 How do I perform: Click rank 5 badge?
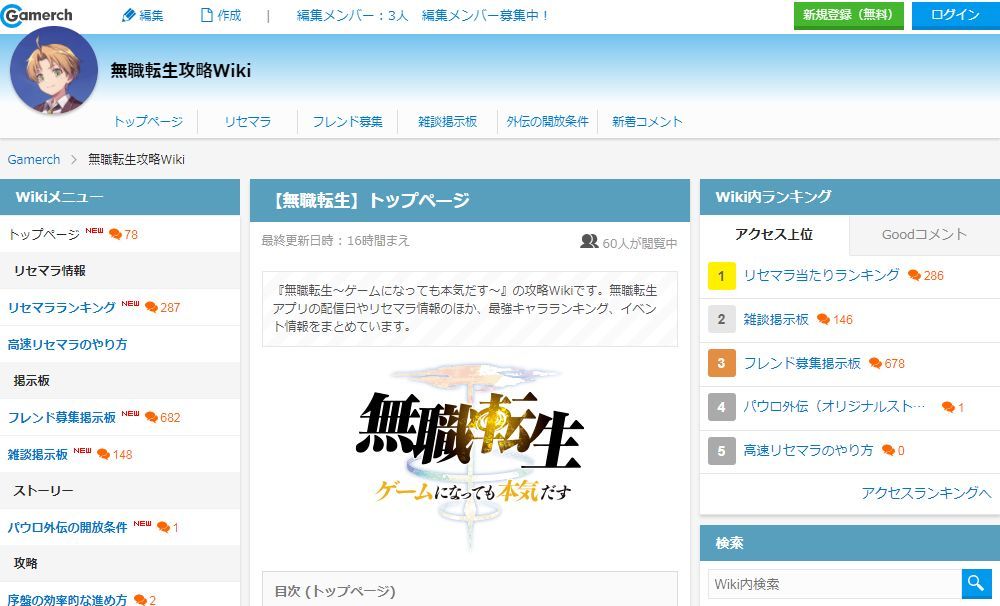pyautogui.click(x=721, y=451)
